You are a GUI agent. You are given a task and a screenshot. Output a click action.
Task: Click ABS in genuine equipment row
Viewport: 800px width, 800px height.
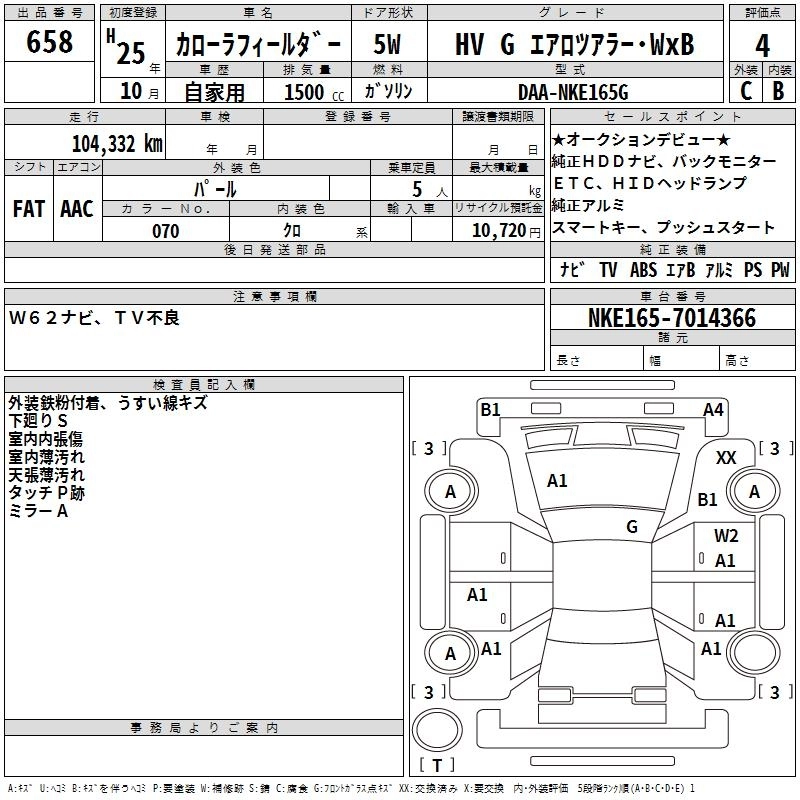point(643,270)
